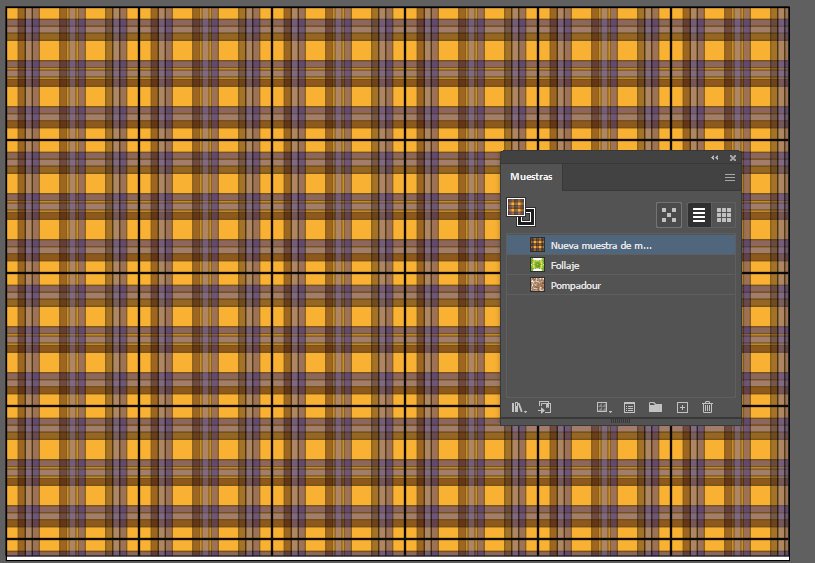Click the Delete Swatch trash icon
Image resolution: width=815 pixels, height=563 pixels.
click(708, 407)
